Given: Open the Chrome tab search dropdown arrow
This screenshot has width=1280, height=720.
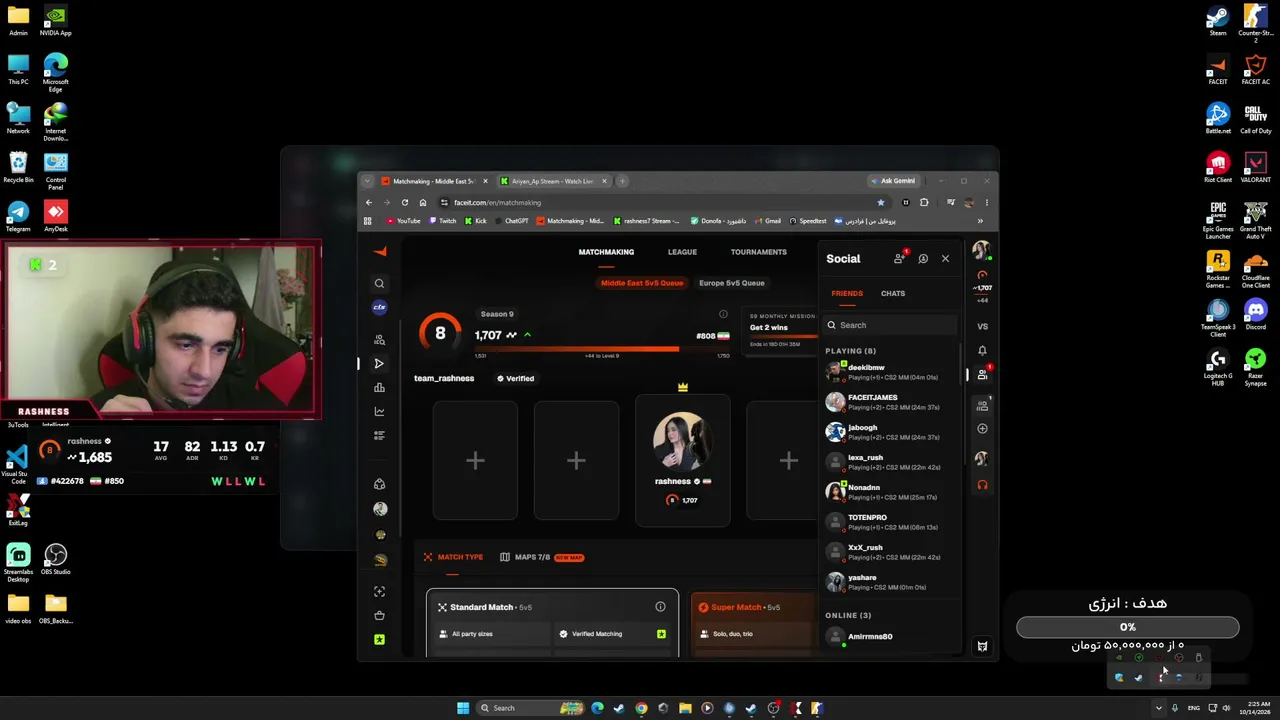Looking at the screenshot, I should pyautogui.click(x=367, y=181).
